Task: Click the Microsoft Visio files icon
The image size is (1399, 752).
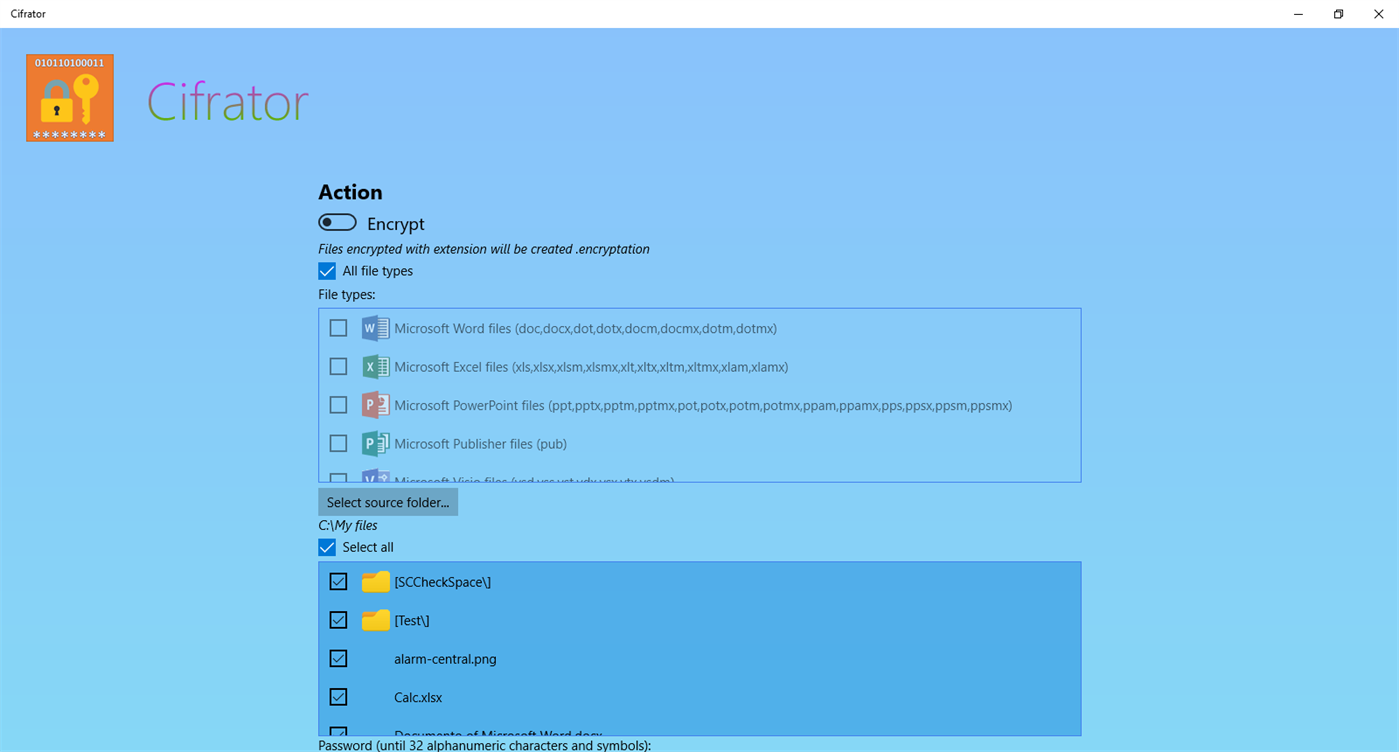Action: coord(374,478)
